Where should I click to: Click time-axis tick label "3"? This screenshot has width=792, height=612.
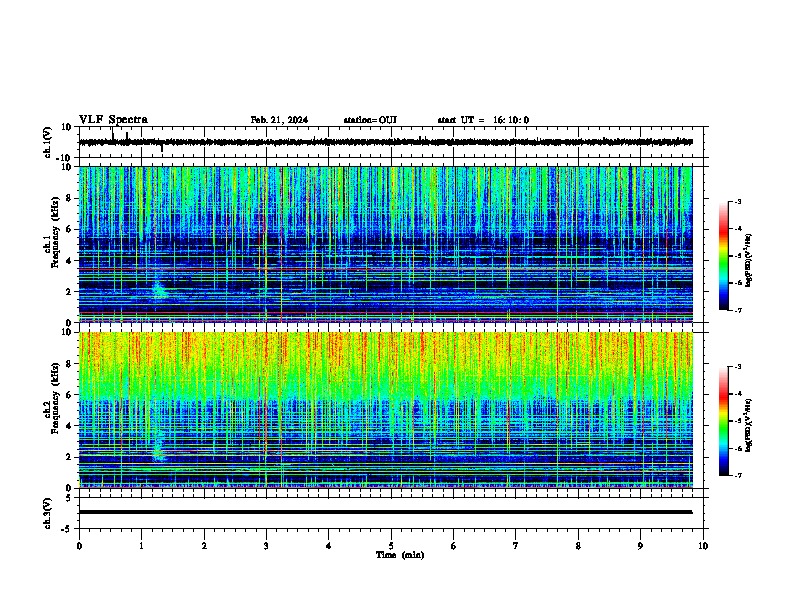266,546
